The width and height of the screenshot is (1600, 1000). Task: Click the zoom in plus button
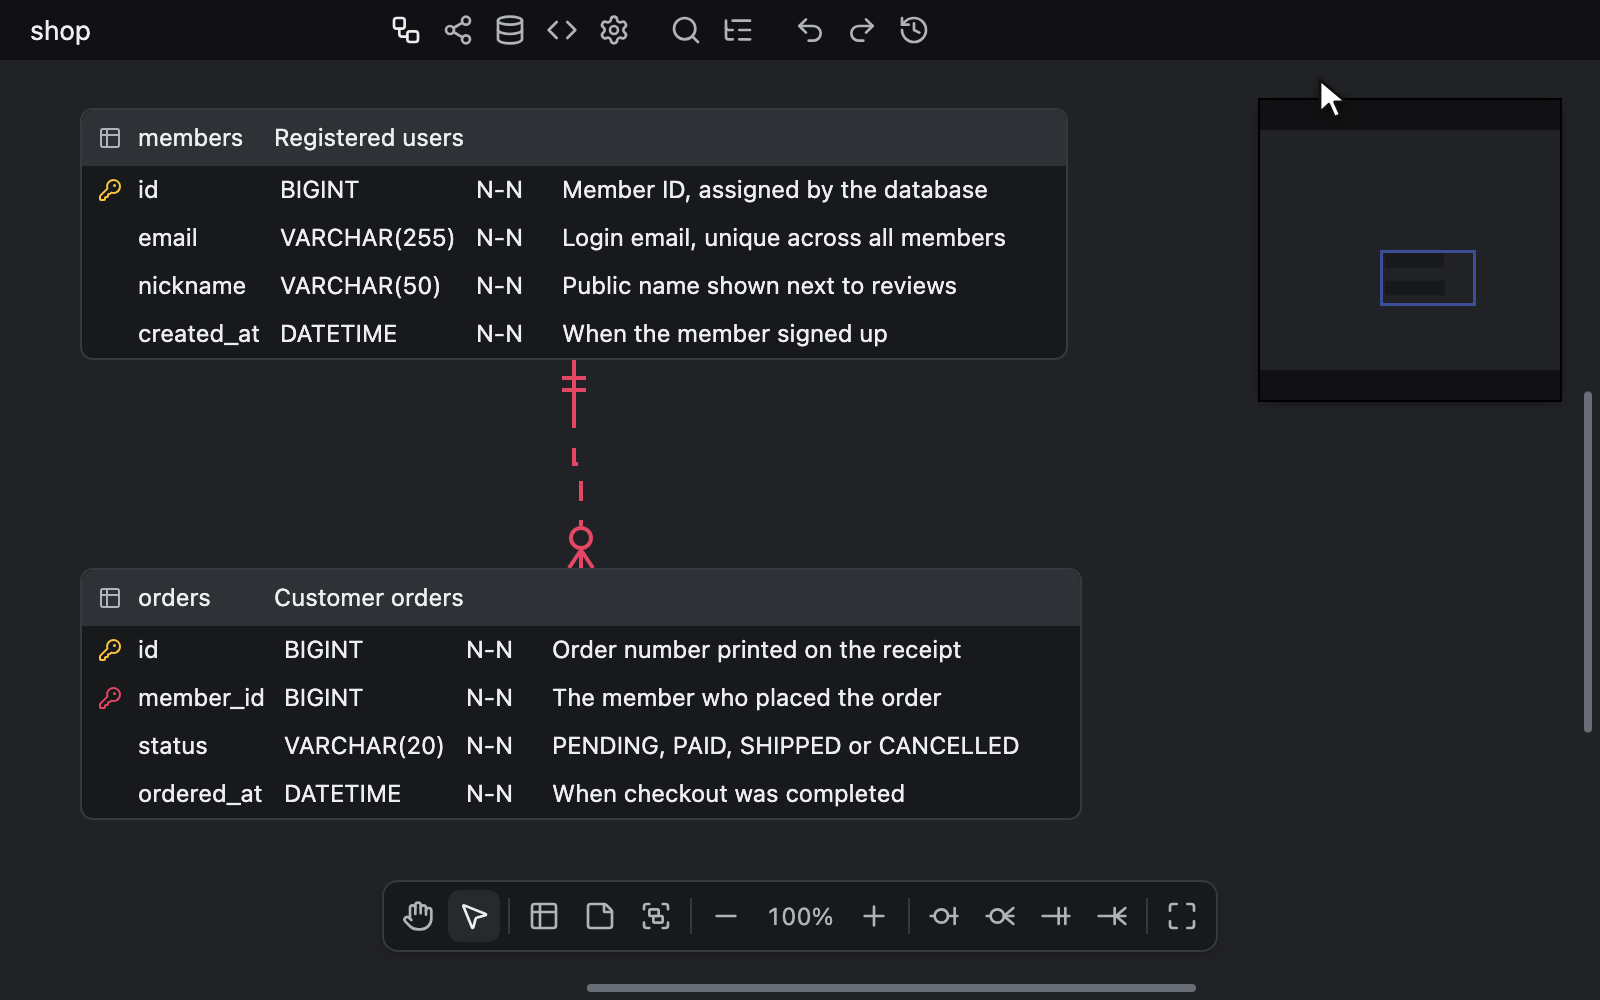point(874,916)
